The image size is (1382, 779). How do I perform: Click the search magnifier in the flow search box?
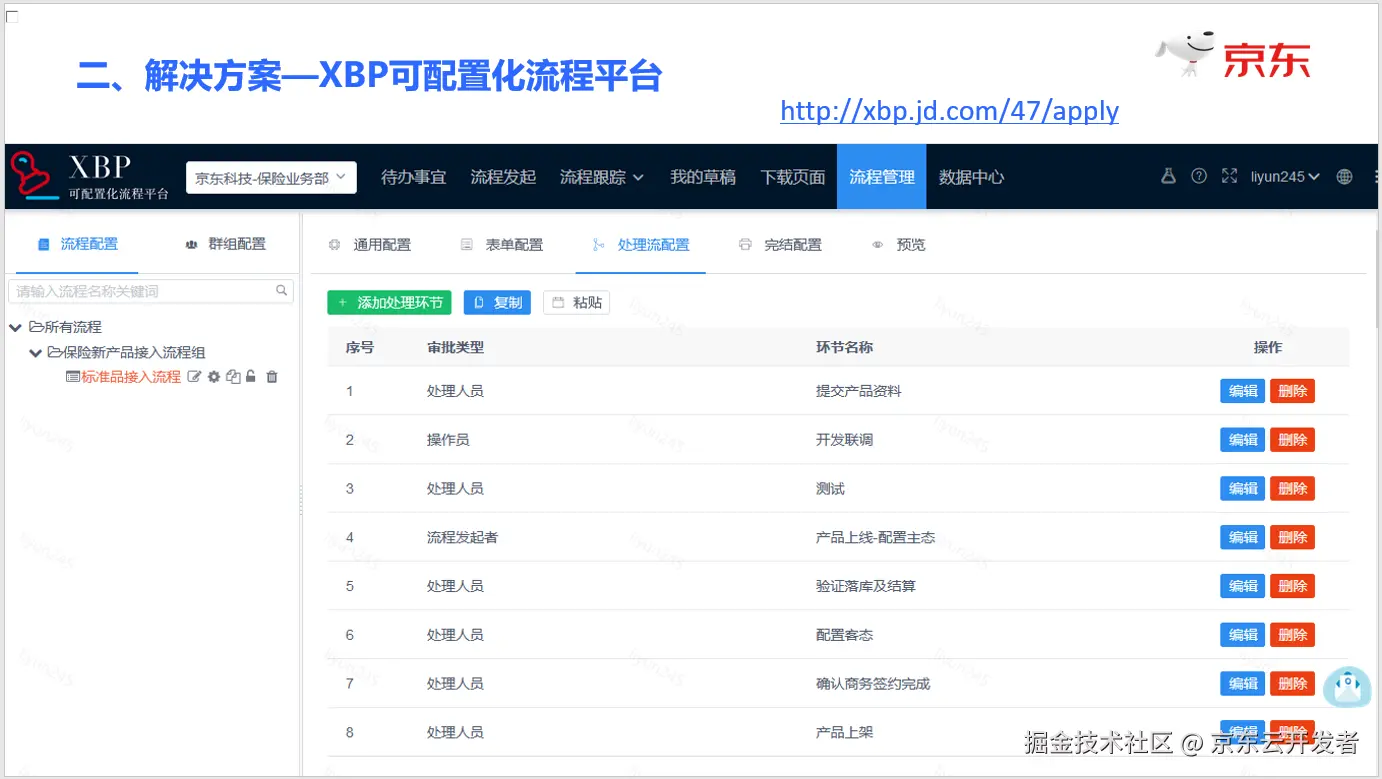(x=282, y=291)
